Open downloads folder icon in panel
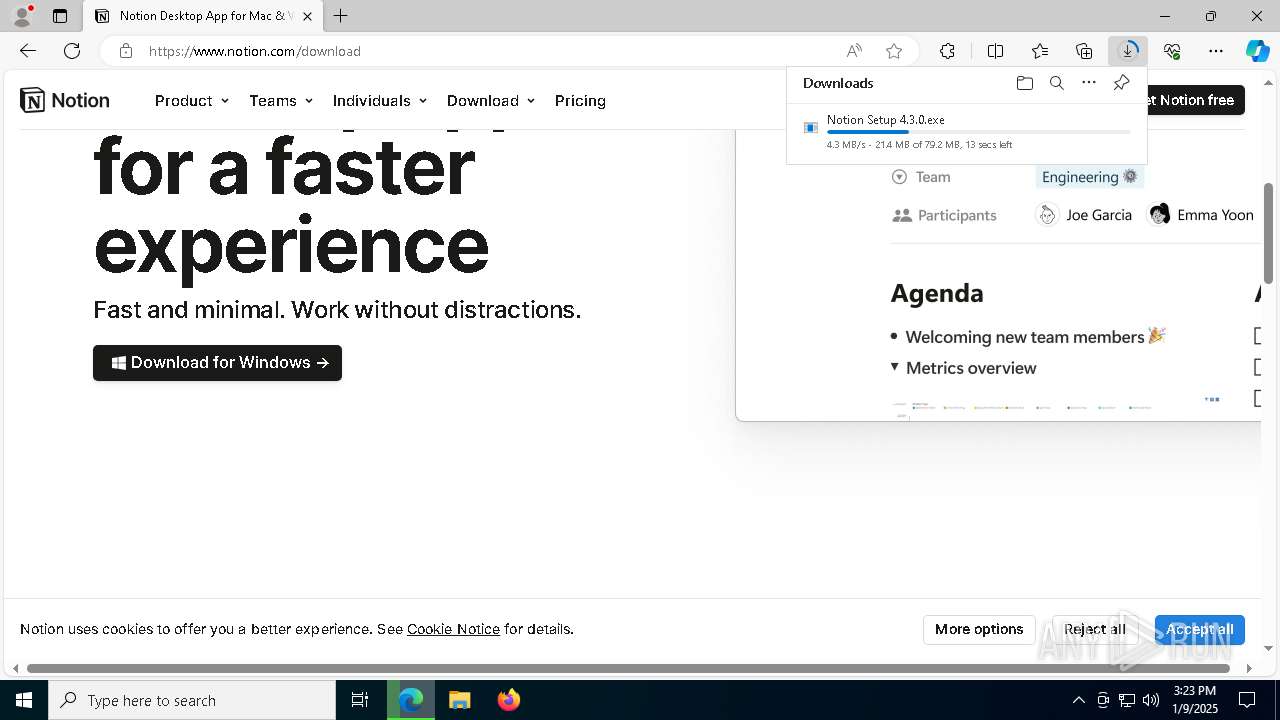Viewport: 1280px width, 720px height. pos(1024,83)
